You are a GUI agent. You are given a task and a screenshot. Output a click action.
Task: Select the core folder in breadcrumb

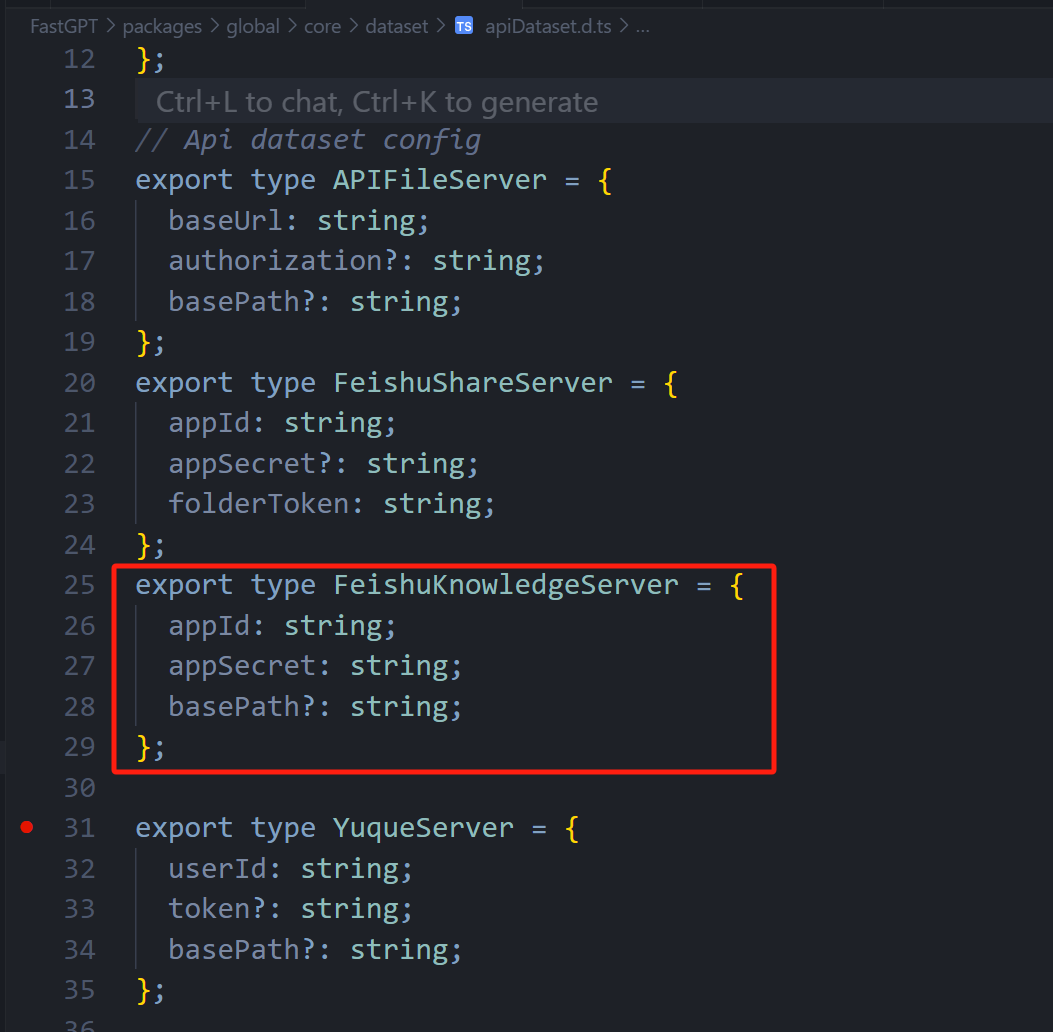pyautogui.click(x=322, y=26)
